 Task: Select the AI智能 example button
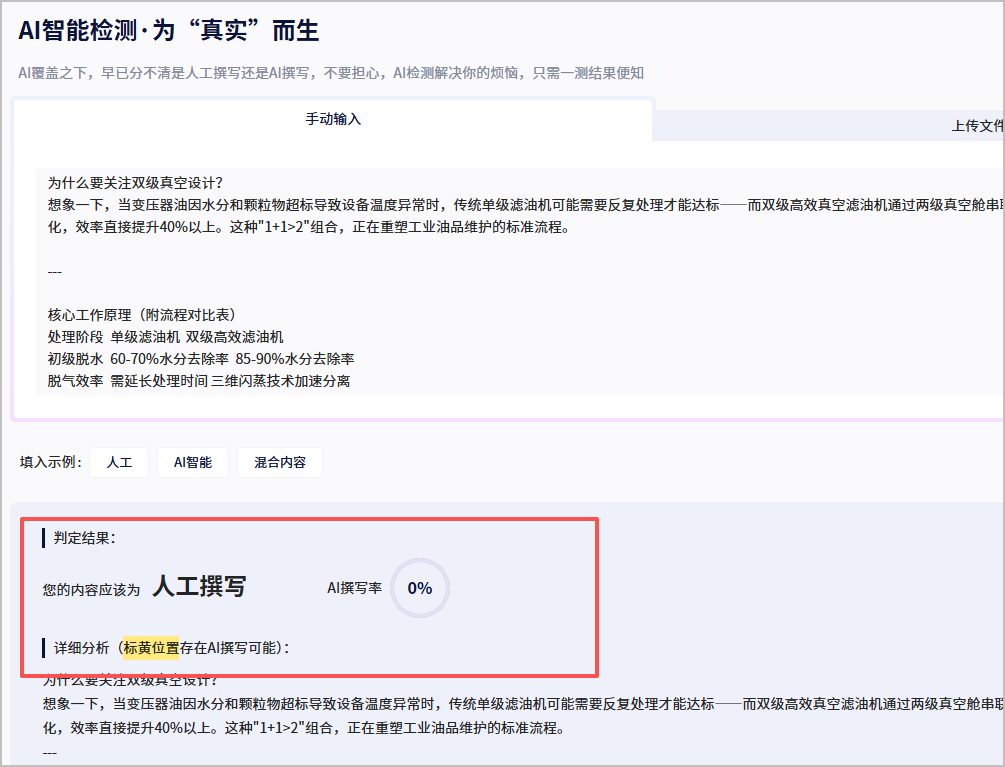tap(192, 463)
